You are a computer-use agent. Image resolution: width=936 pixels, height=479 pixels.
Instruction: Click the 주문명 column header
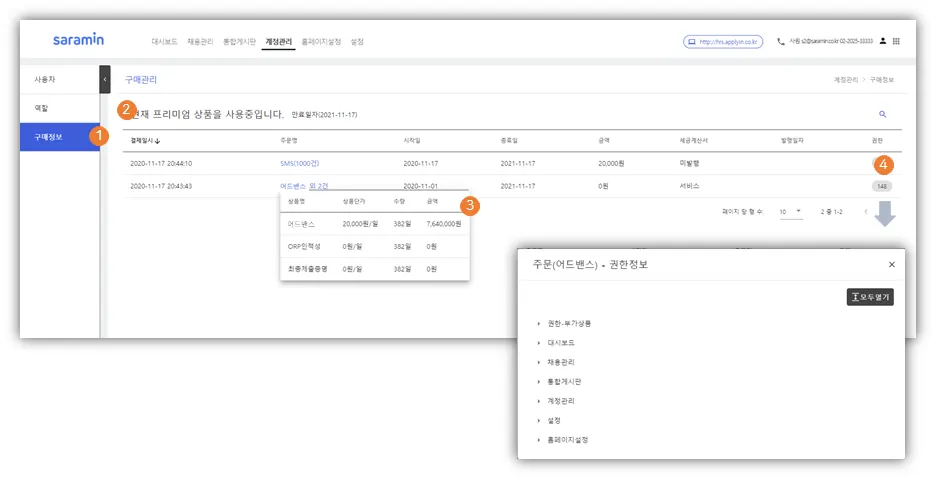[289, 140]
